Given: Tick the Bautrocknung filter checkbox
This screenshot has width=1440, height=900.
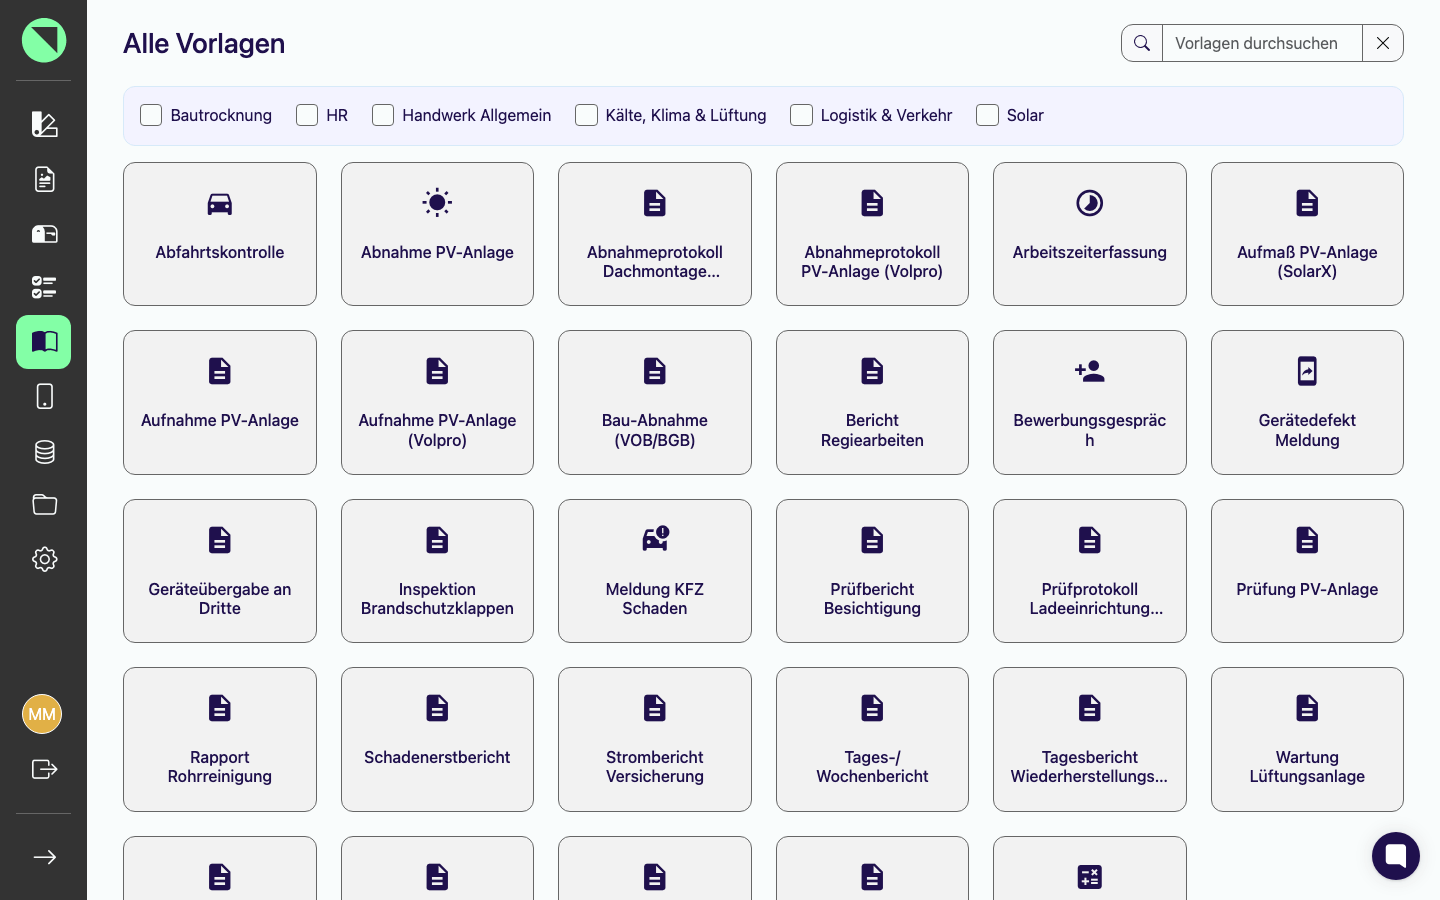Looking at the screenshot, I should point(151,115).
